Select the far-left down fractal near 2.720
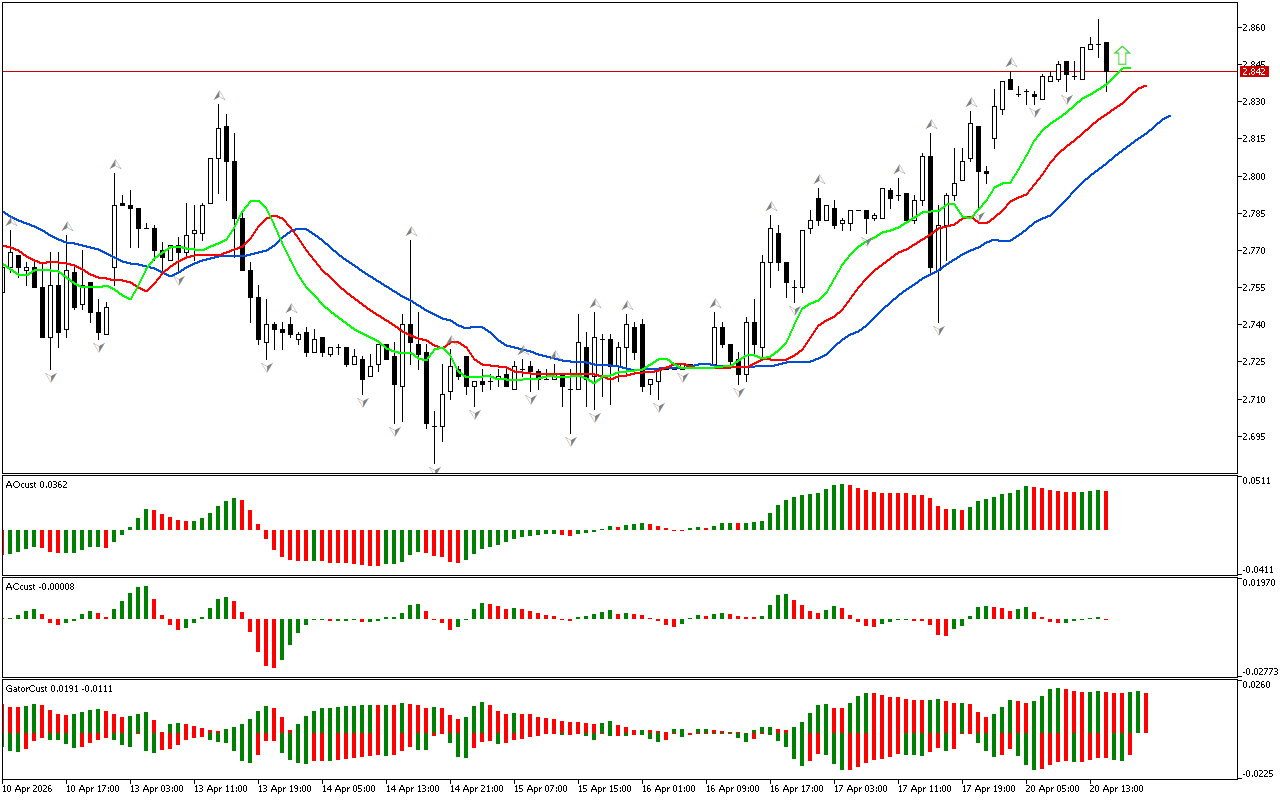Viewport: 1280px width, 800px height. [x=51, y=375]
